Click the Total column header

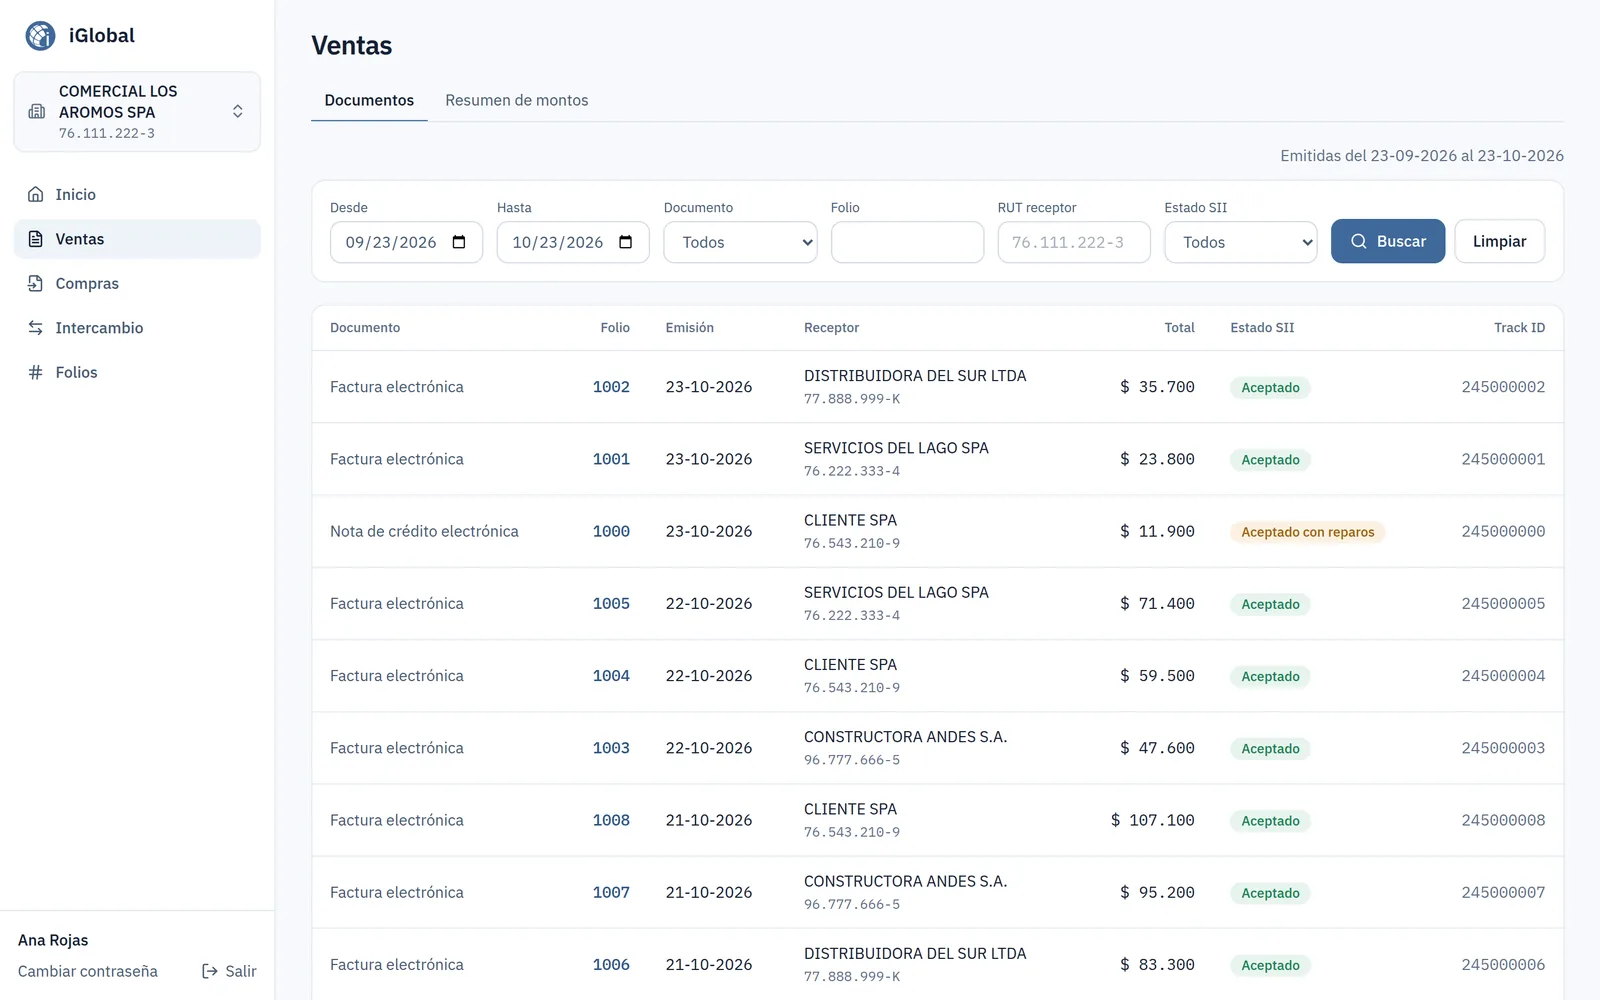coord(1179,328)
